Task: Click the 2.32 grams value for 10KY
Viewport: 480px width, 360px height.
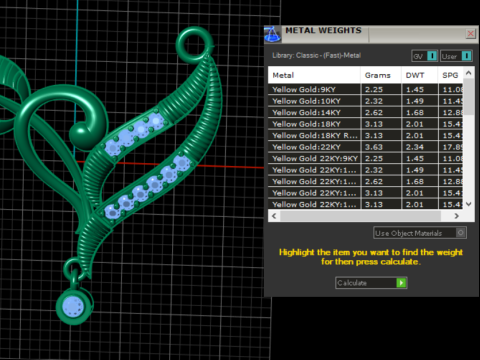Action: click(374, 101)
